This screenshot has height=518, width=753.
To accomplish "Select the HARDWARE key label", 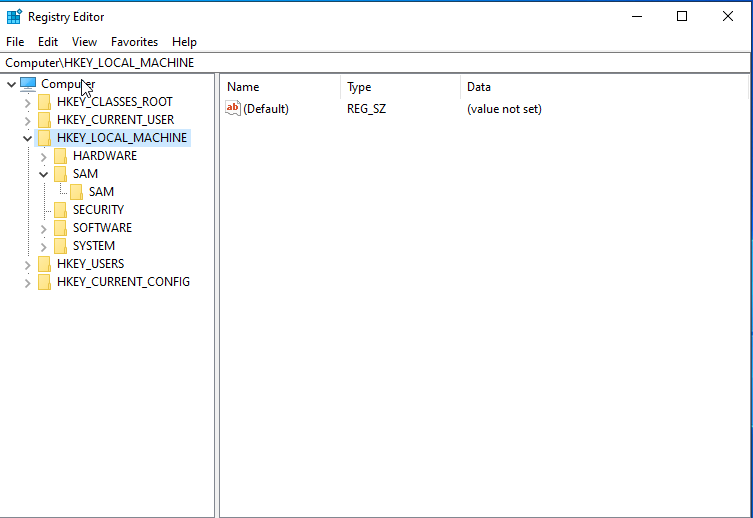I will [x=105, y=156].
